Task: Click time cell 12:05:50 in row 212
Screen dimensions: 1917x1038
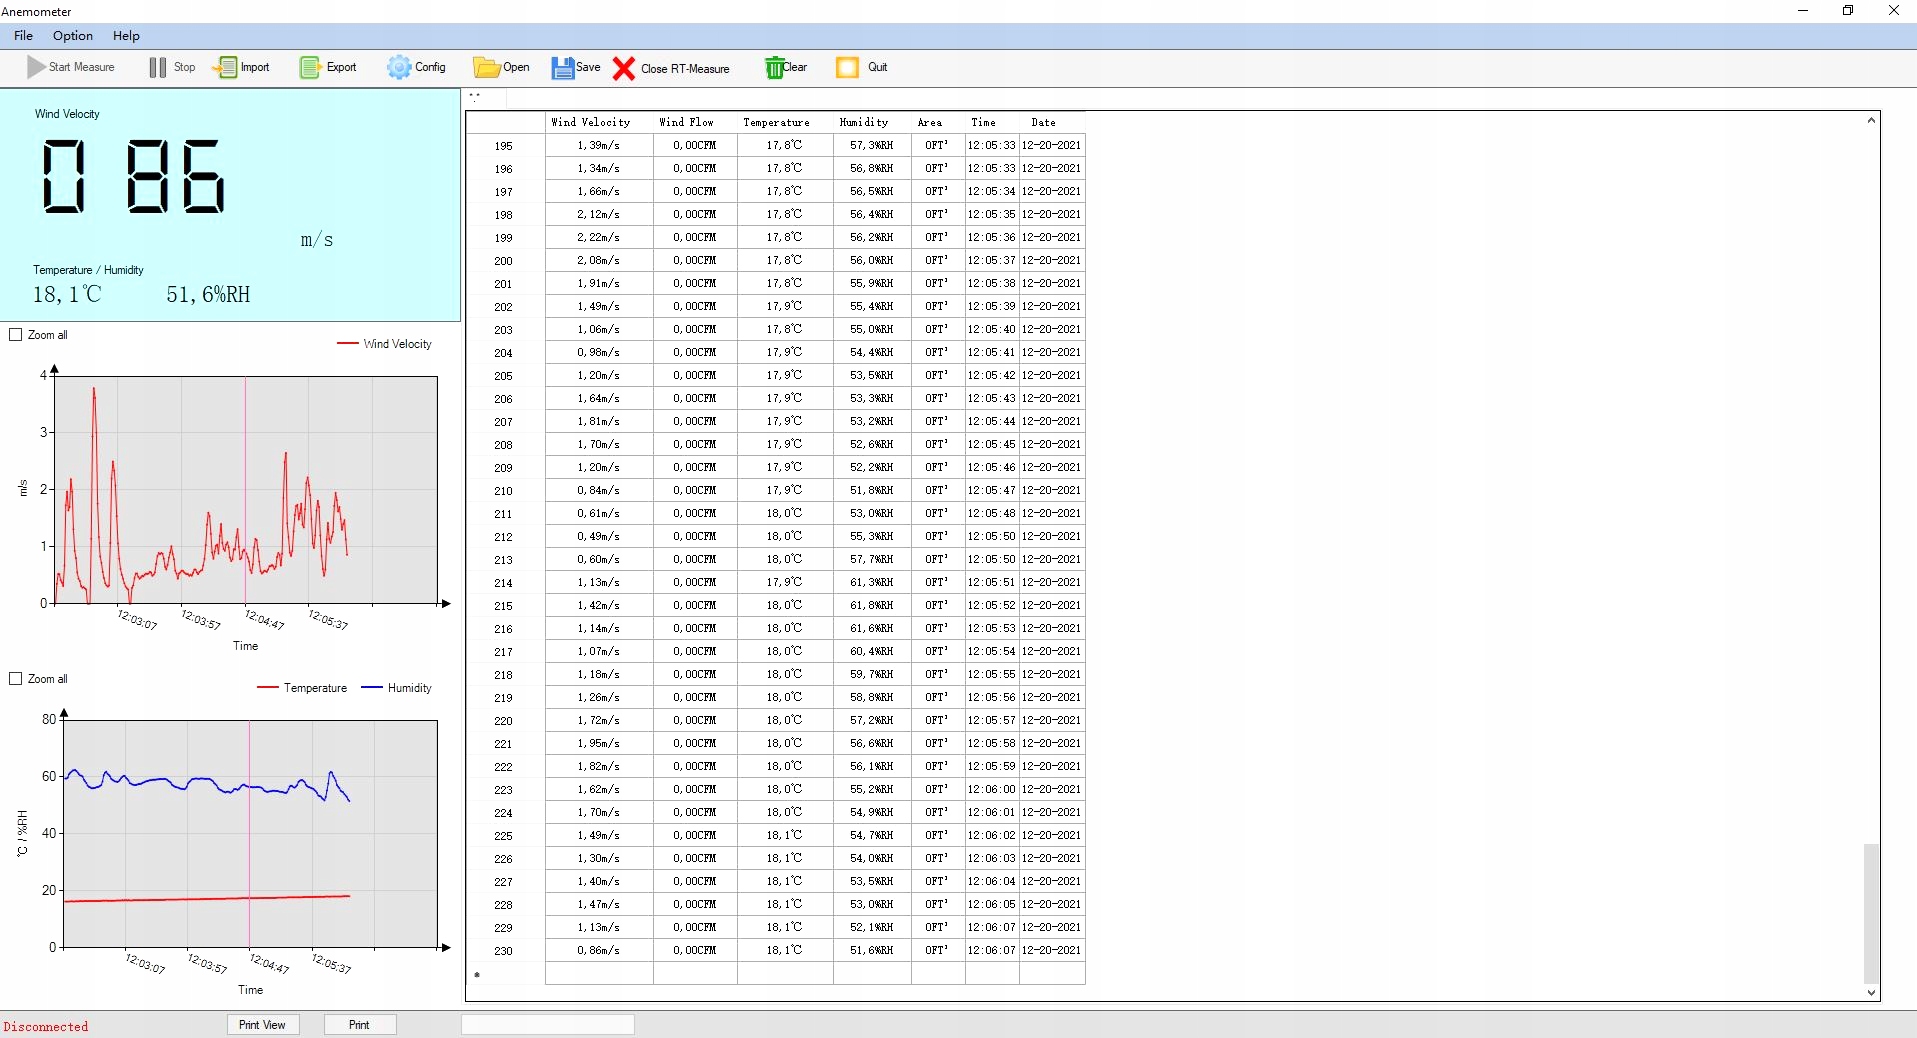Action: (x=992, y=537)
